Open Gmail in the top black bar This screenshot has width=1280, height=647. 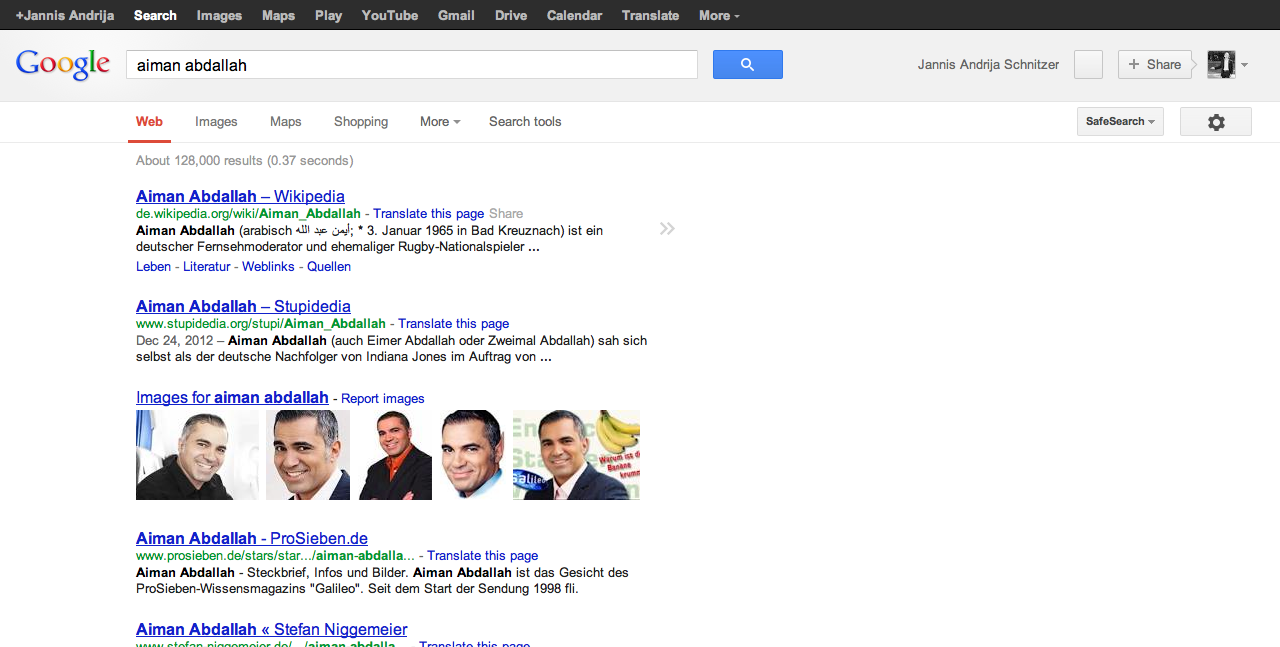point(456,15)
